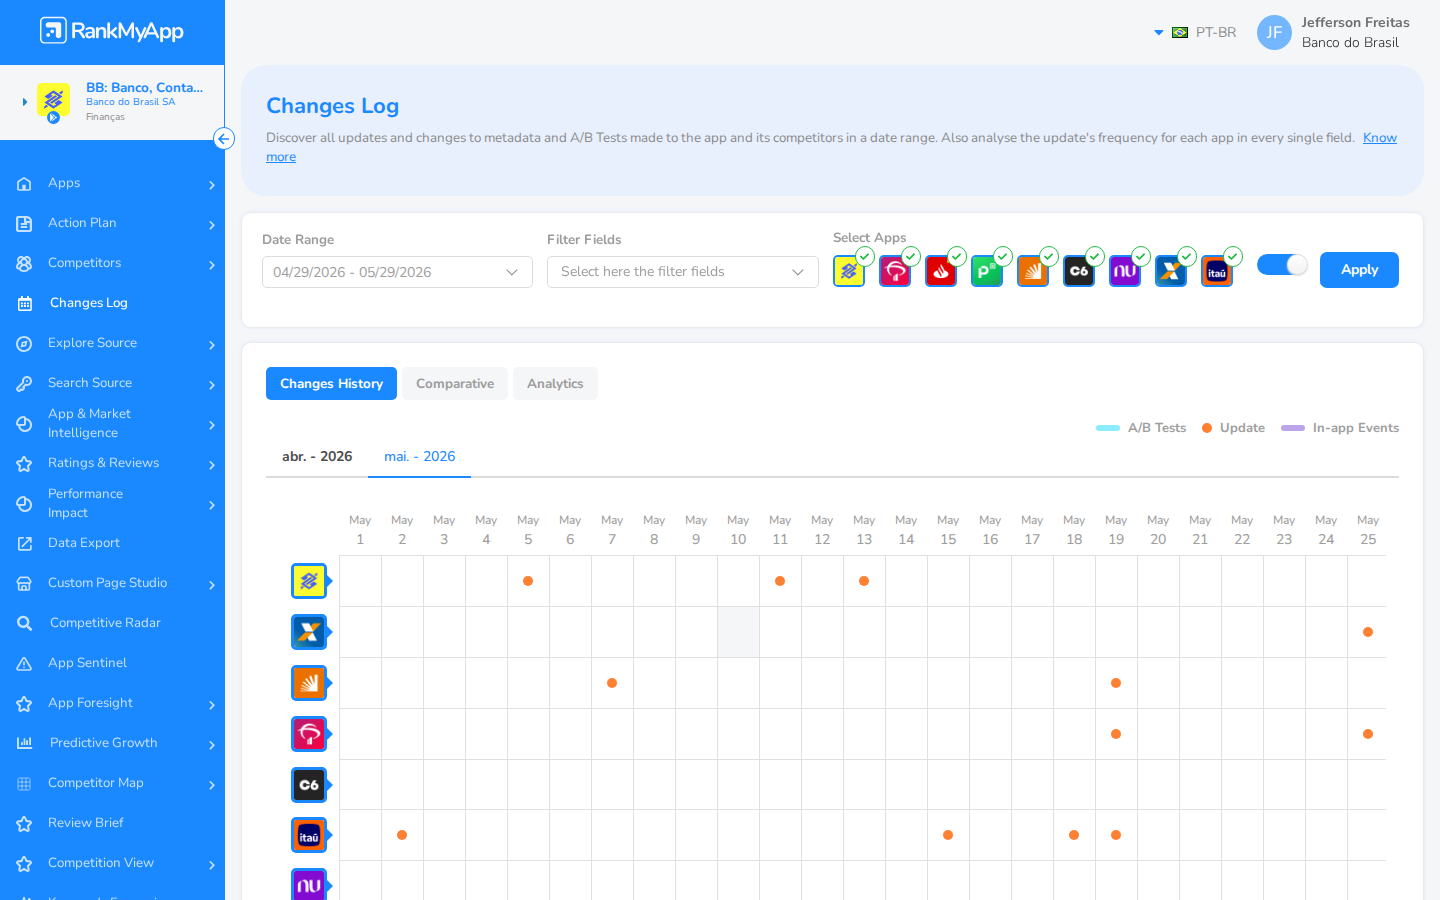
Task: Click Caixa update dot on May 25
Action: point(1368,632)
